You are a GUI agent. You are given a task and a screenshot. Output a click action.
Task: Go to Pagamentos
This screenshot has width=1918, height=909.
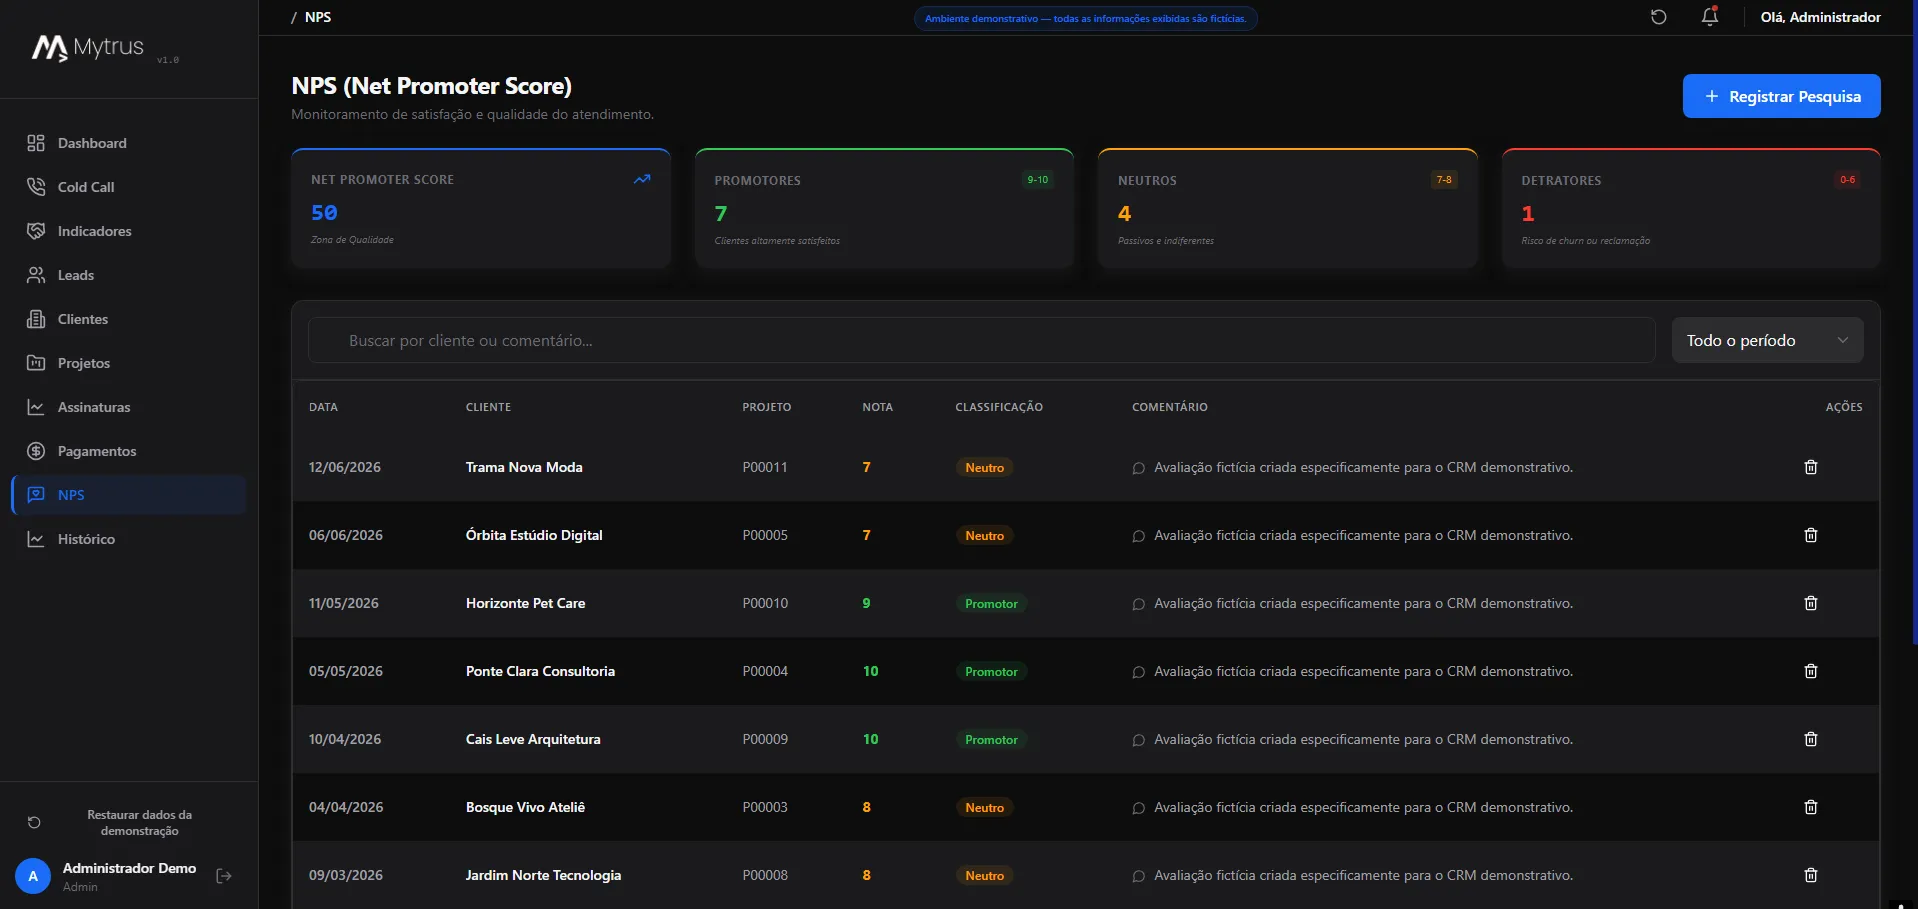128,451
